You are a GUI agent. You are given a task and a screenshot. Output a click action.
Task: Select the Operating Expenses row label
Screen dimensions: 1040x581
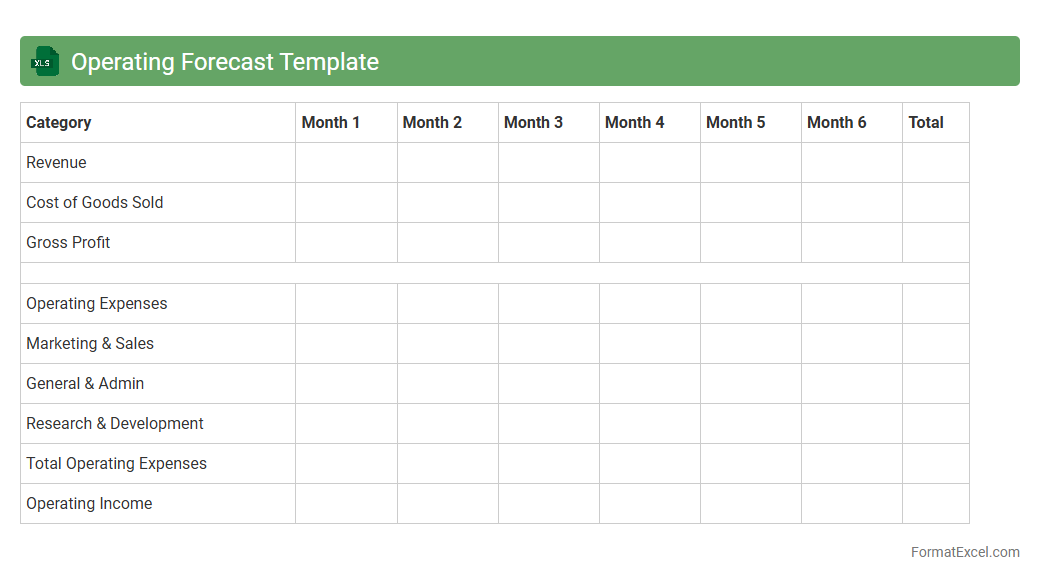click(97, 304)
